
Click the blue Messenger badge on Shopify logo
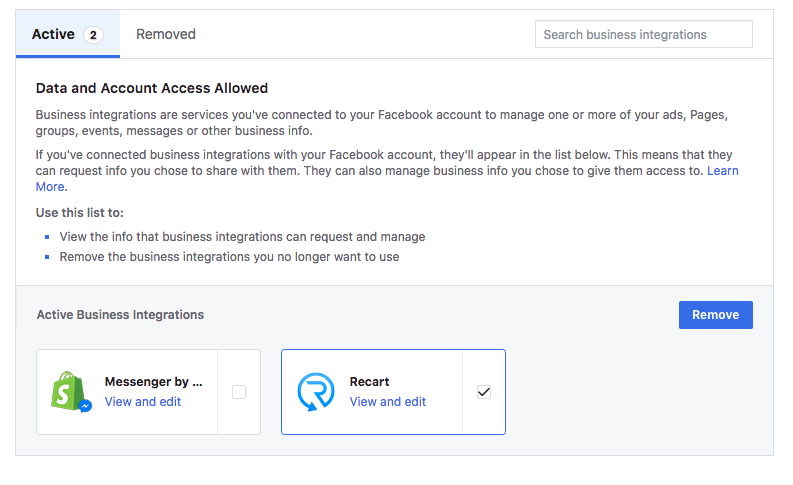point(85,406)
